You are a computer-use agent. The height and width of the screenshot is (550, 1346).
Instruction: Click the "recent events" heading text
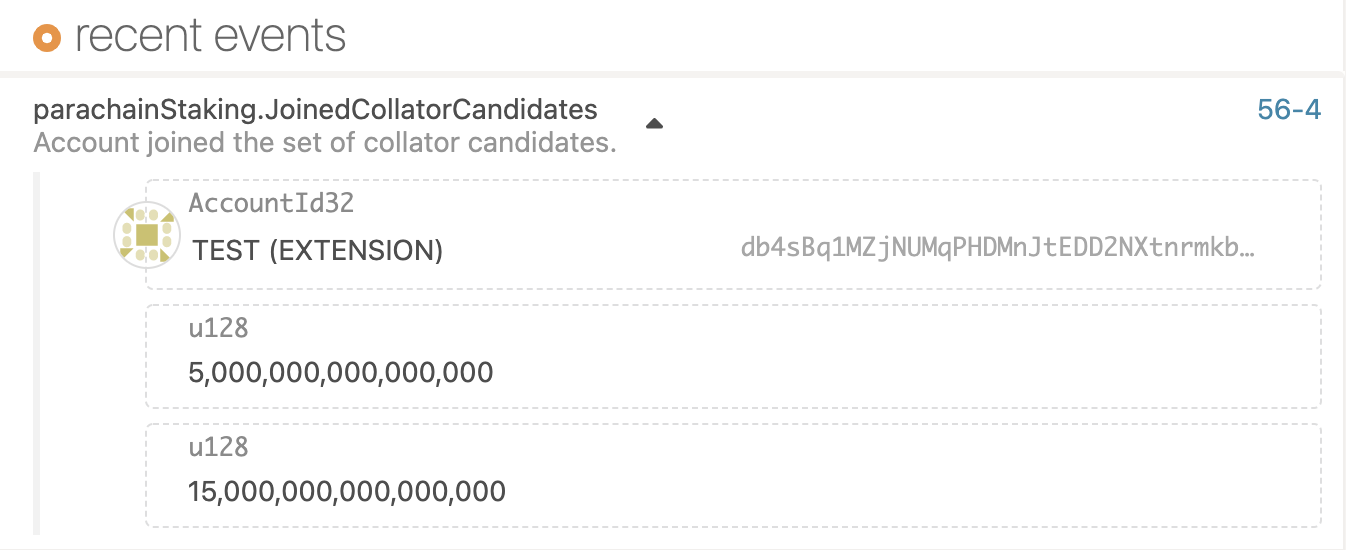(x=210, y=37)
